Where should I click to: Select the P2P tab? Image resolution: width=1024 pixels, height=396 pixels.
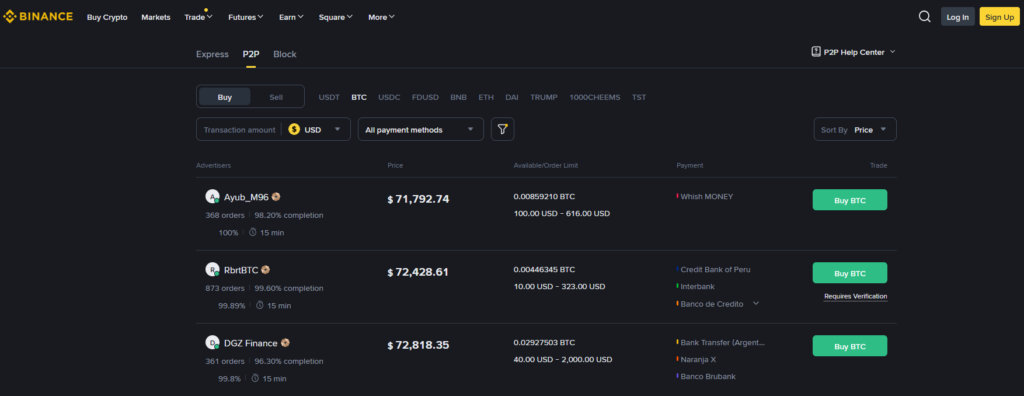pos(251,54)
